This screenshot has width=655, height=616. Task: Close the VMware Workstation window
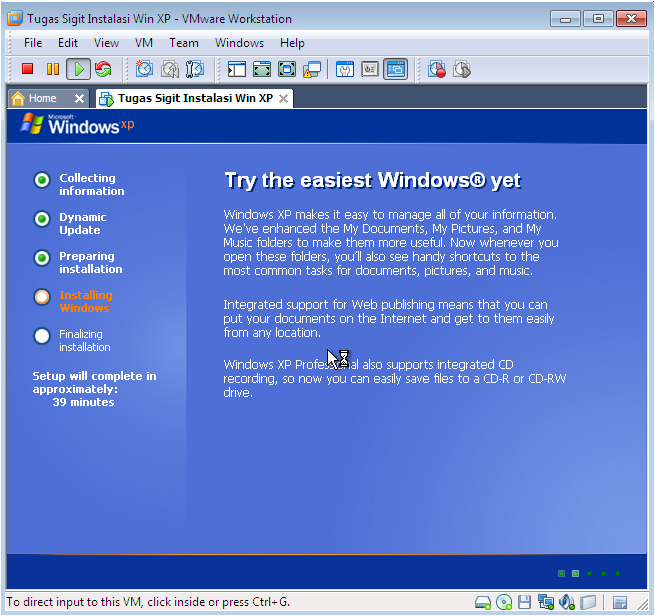pos(632,19)
